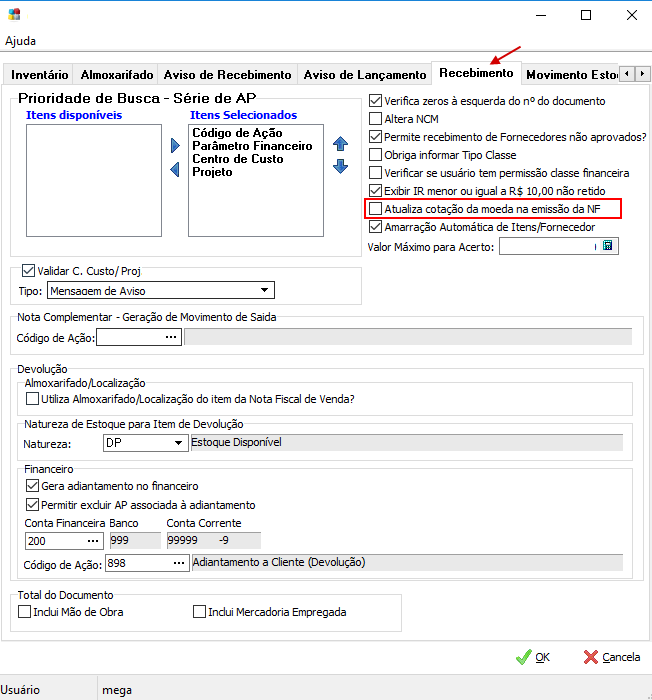This screenshot has width=652, height=700.
Task: Select the Recebimento tab
Action: point(476,73)
